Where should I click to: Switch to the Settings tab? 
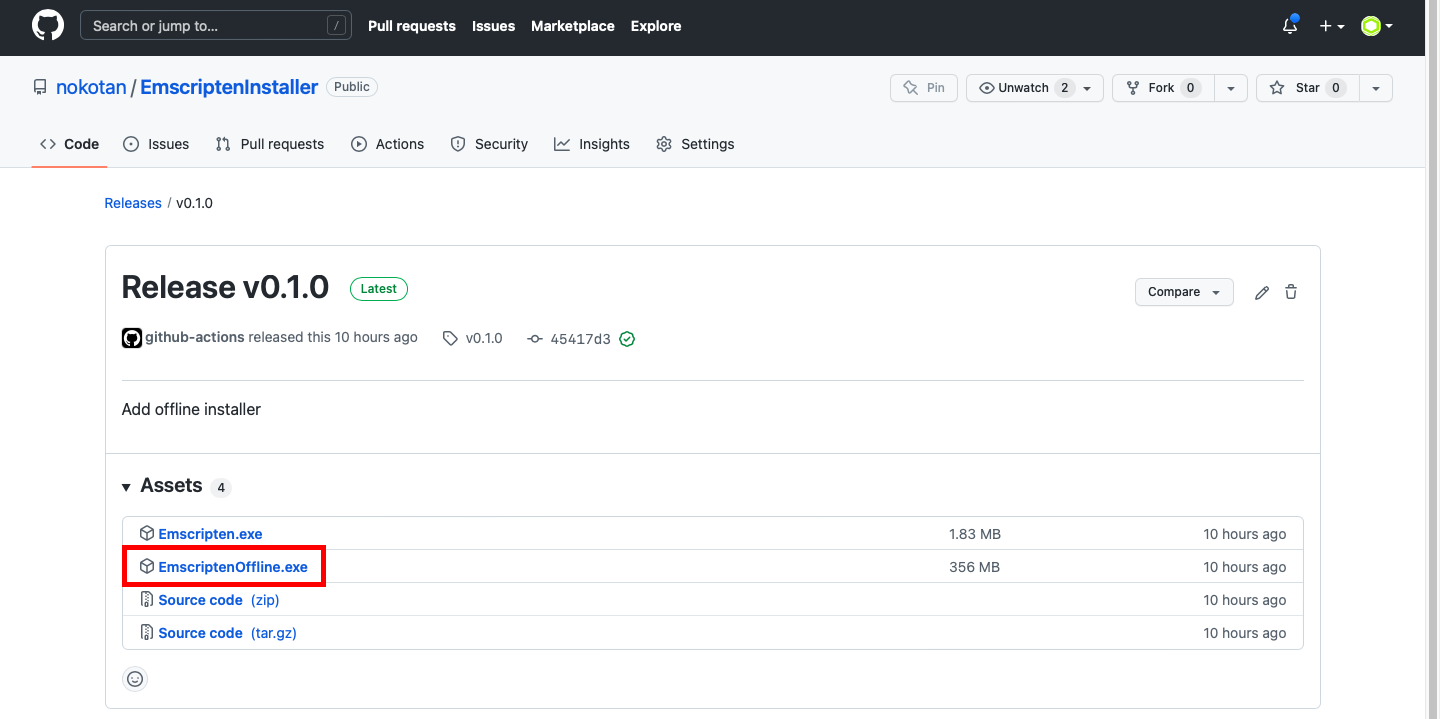[x=695, y=144]
